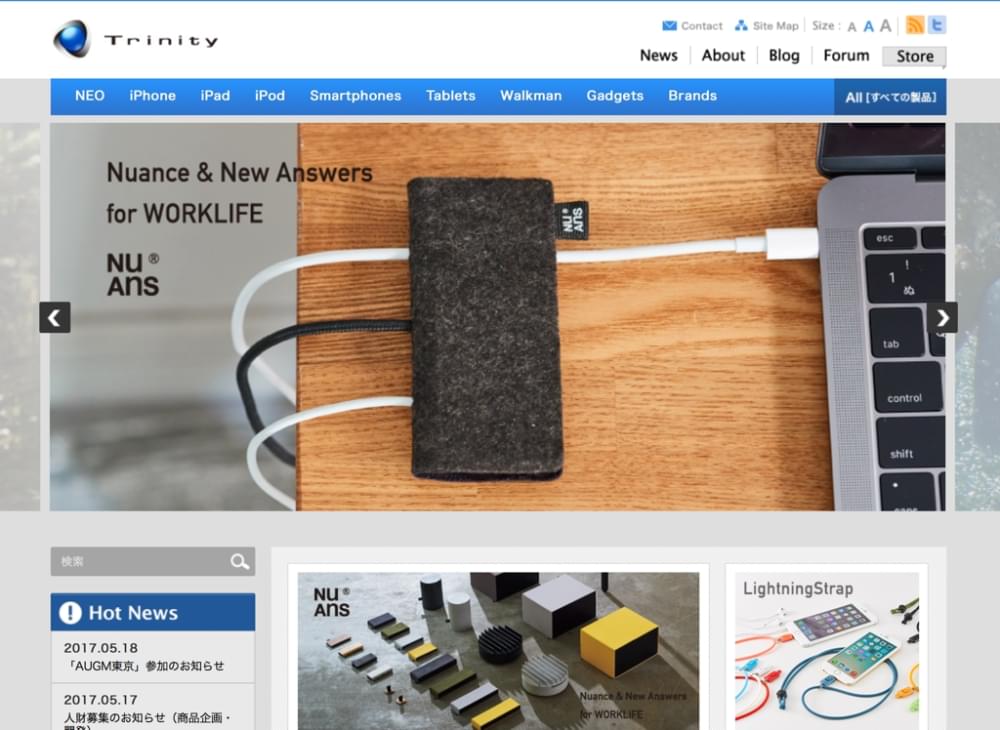1000x730 pixels.
Task: Advance to next slide arrow
Action: [x=942, y=318]
